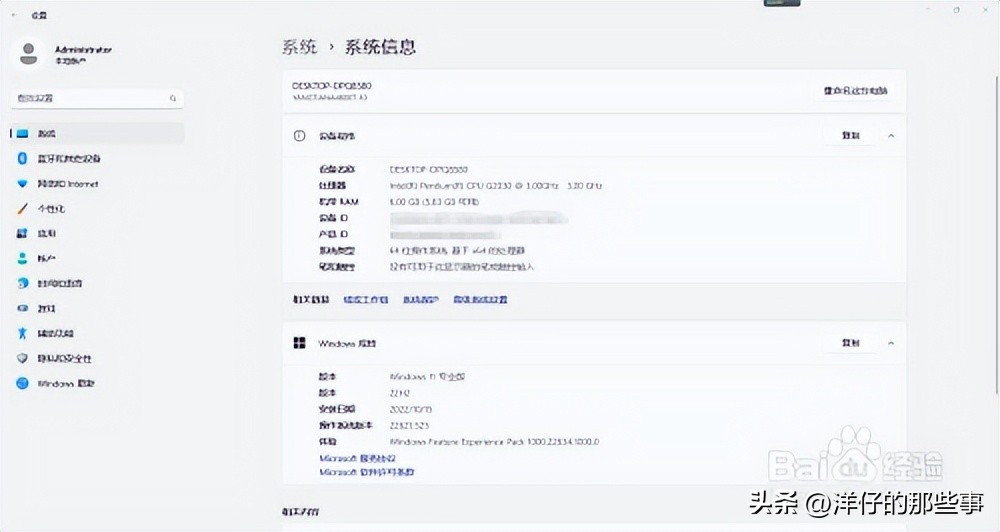Open the 网络和 Internet network icon
Image resolution: width=1000 pixels, height=532 pixels.
click(x=22, y=184)
